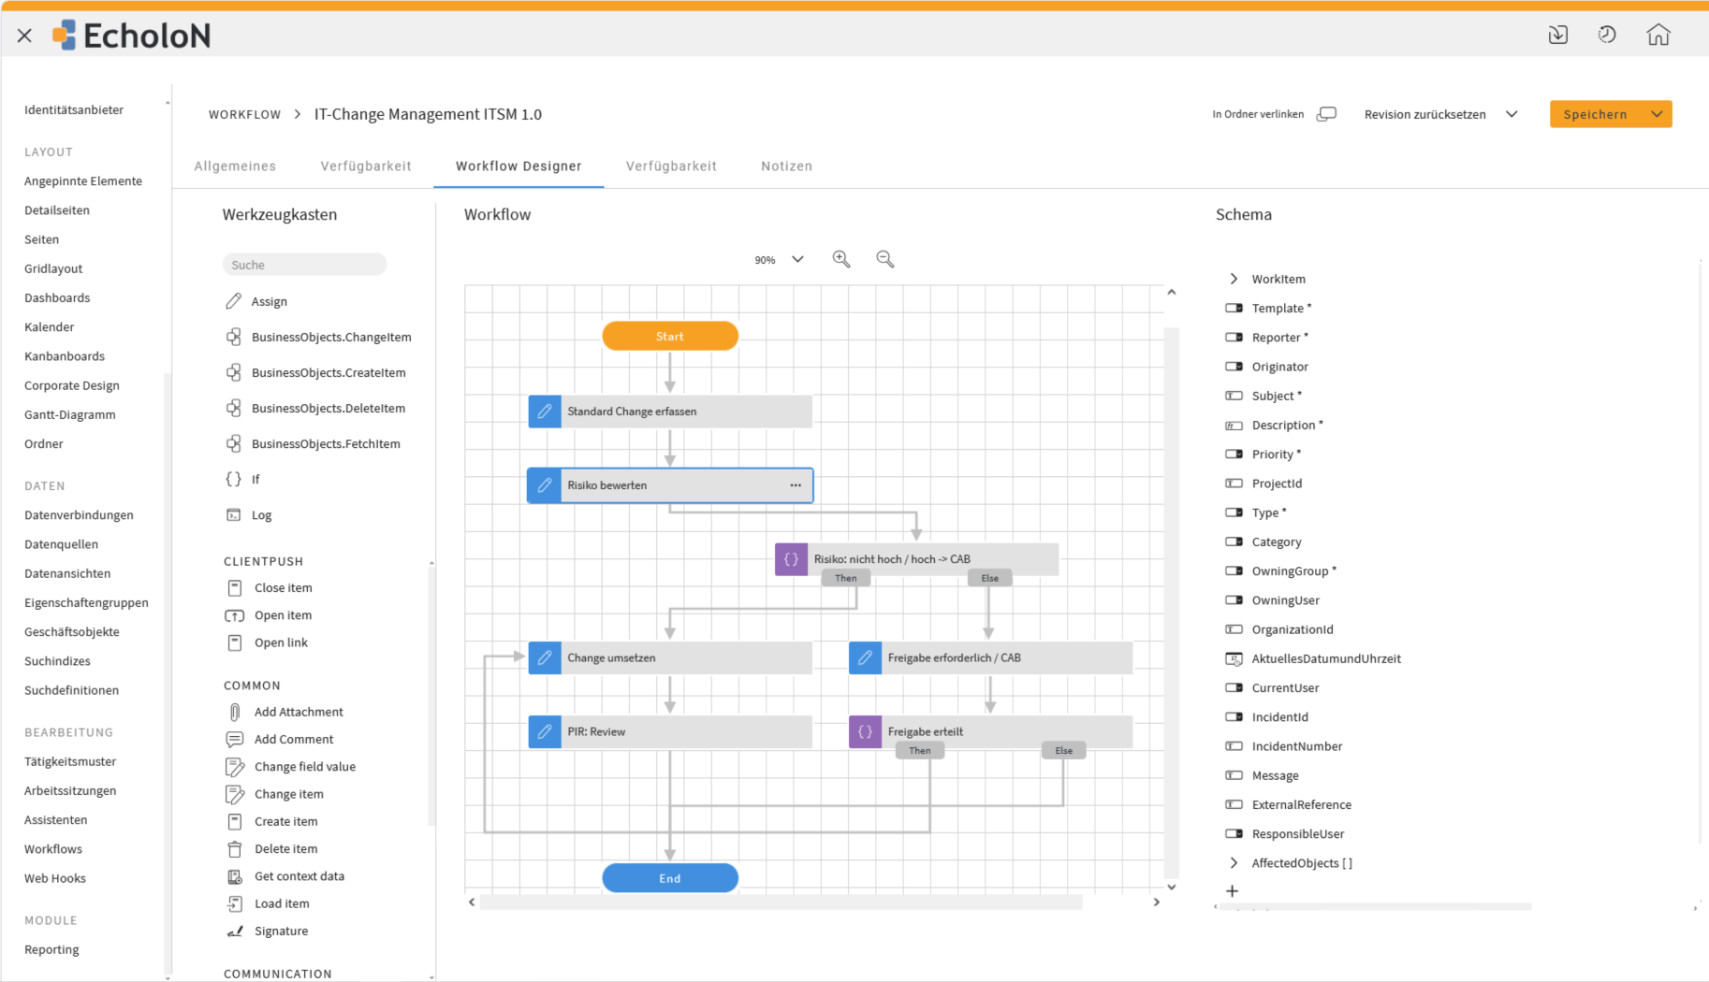
Task: Select BusinessObjects.ChangeItem tool icon
Action: tap(233, 337)
